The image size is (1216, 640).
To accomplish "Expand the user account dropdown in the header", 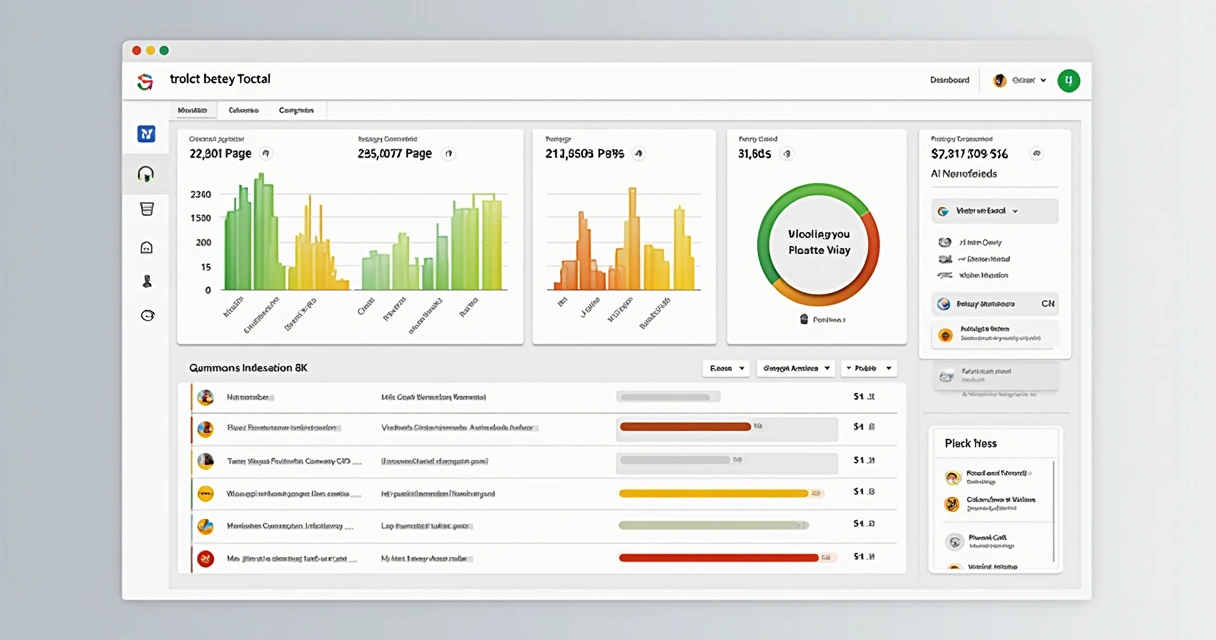I will click(1020, 80).
